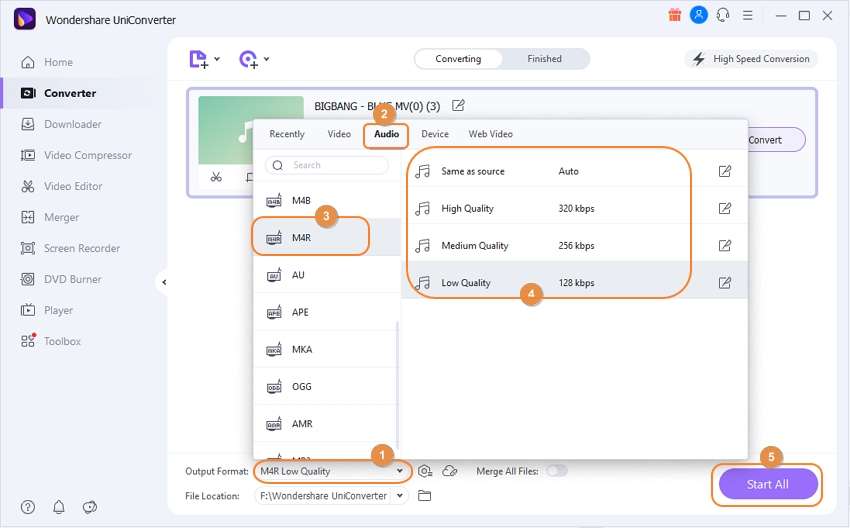850x528 pixels.
Task: Open the Toolbox section
Action: (50, 341)
